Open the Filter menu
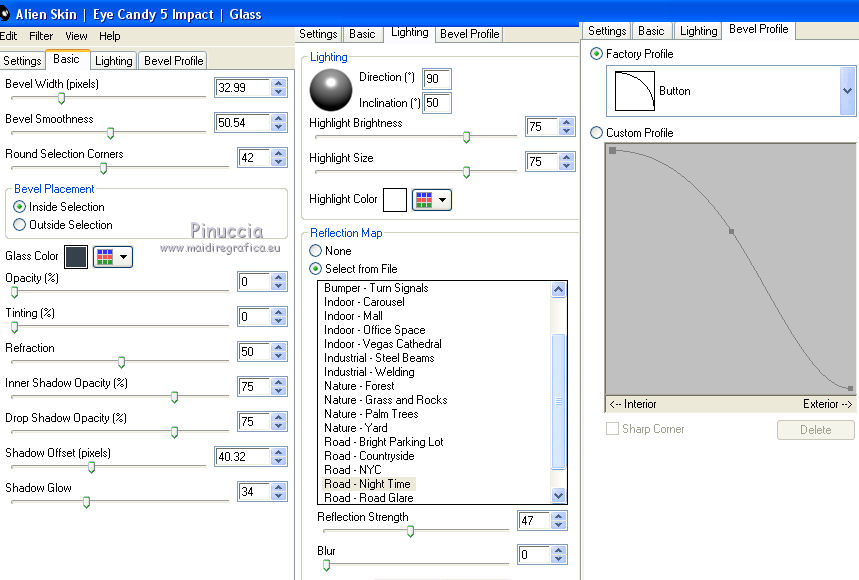Screen dimensions: 859x580 point(41,36)
